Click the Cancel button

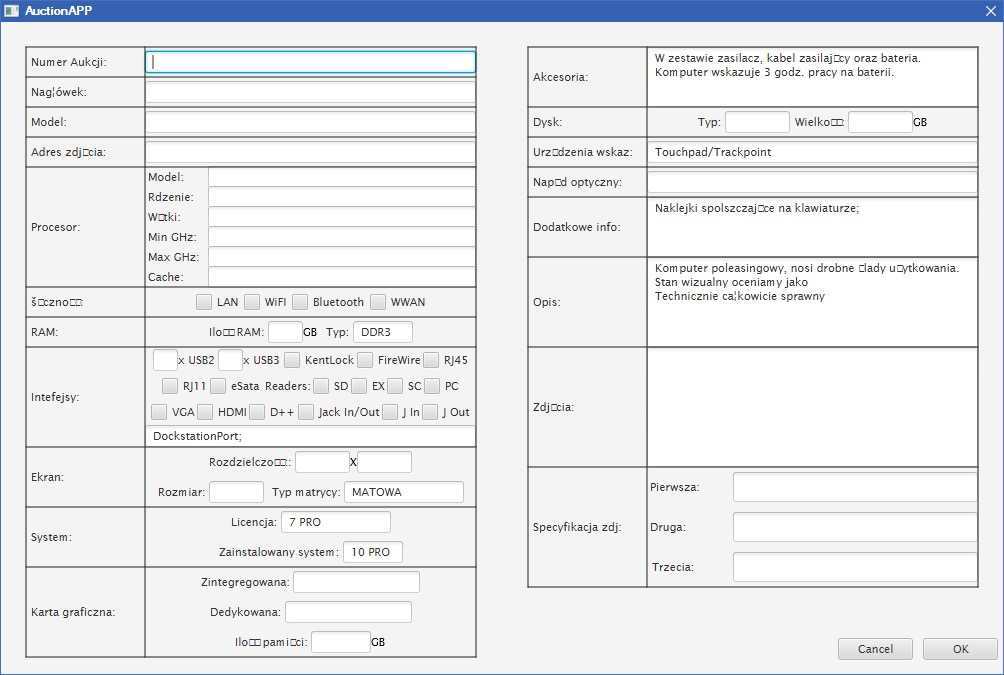tap(875, 649)
